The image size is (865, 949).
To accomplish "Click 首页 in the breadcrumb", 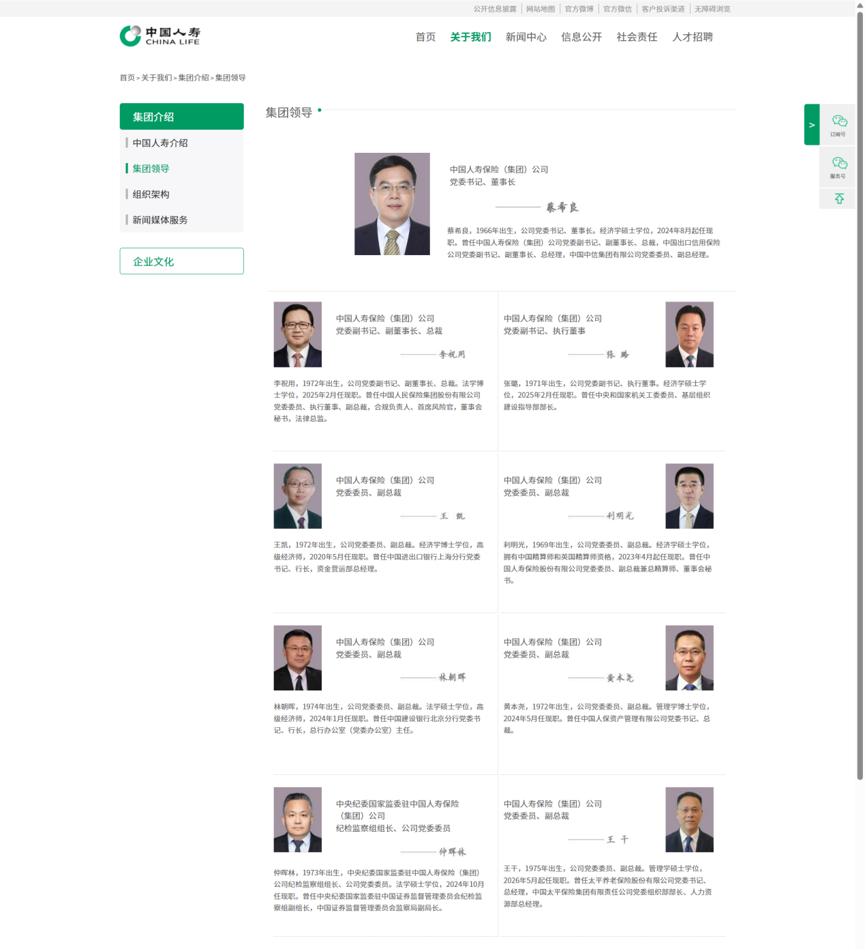I will (x=127, y=77).
